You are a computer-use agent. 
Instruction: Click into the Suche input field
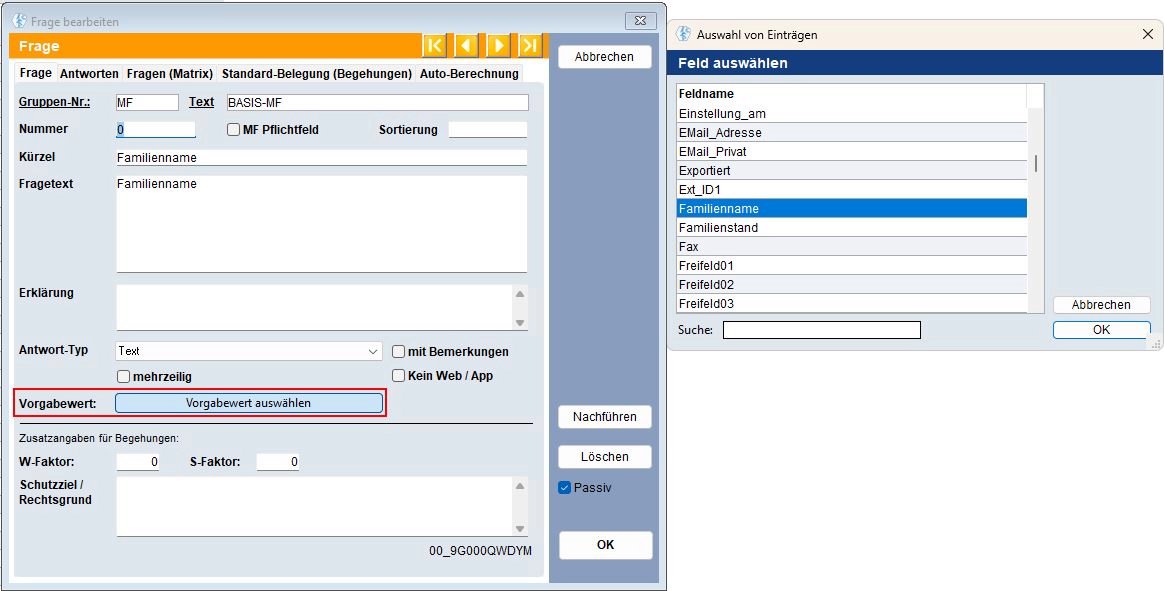(x=820, y=329)
